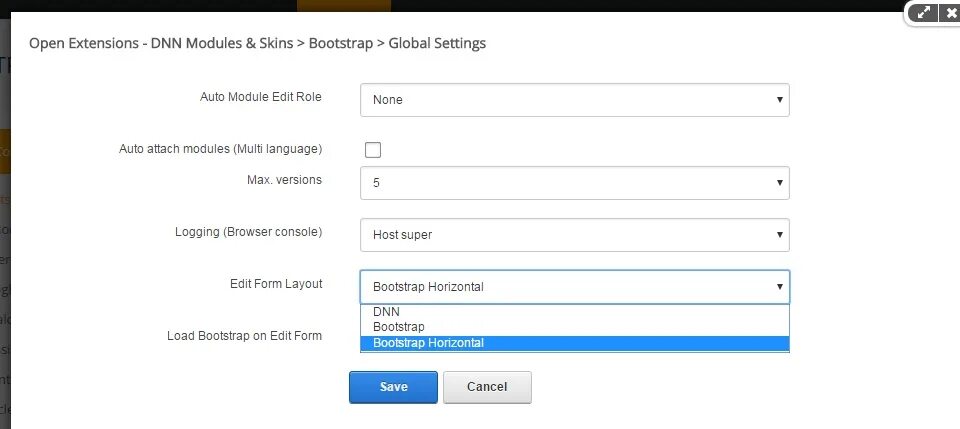Click the Load Bootstrap on Edit Form label
The image size is (960, 429).
tap(244, 336)
